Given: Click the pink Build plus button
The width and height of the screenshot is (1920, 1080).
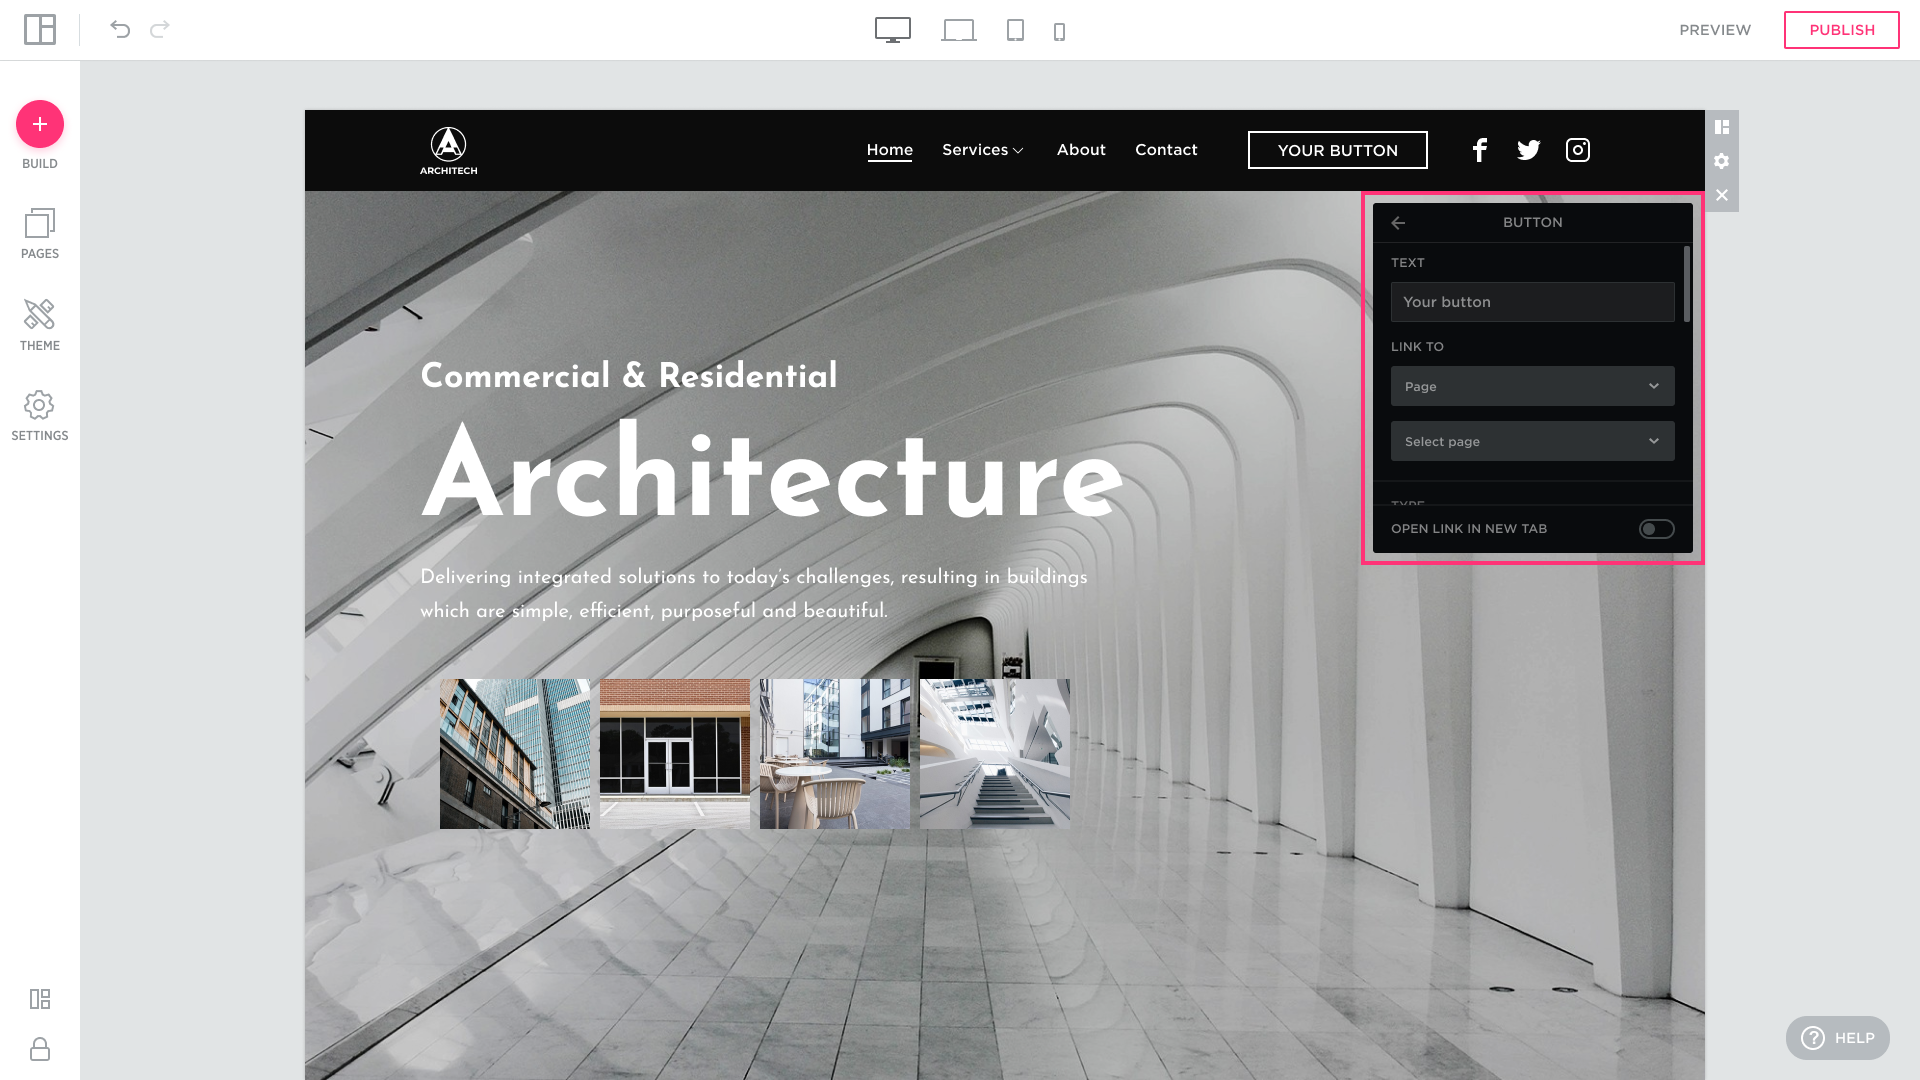Looking at the screenshot, I should point(40,124).
